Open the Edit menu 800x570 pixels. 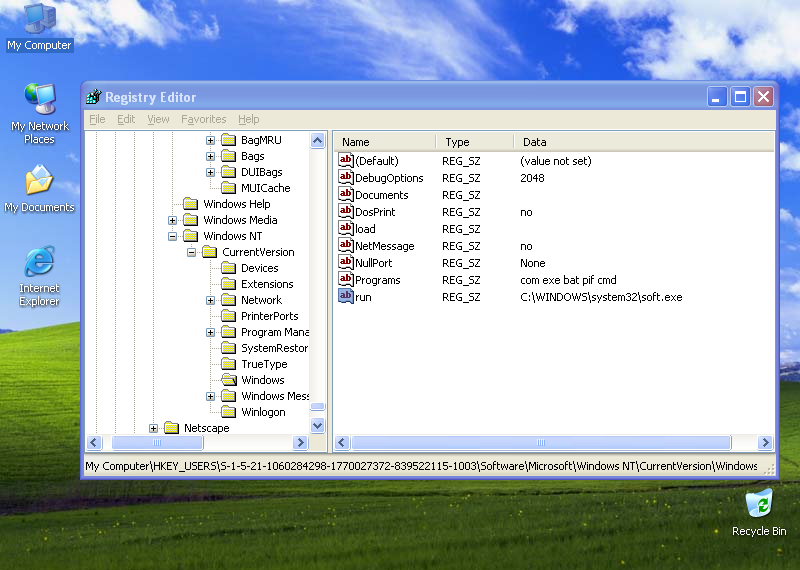(x=126, y=119)
